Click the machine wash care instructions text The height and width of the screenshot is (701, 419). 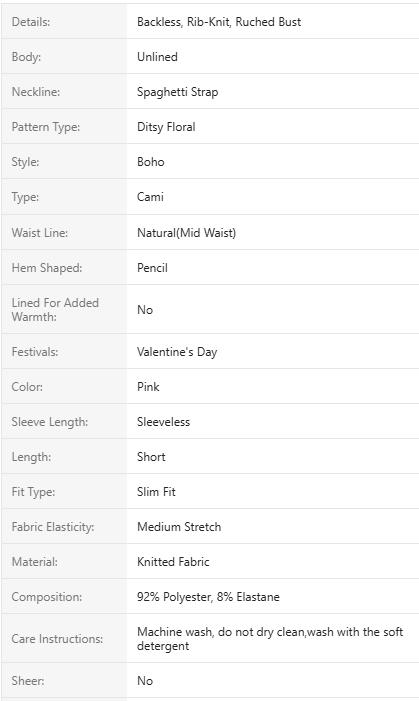[270, 639]
